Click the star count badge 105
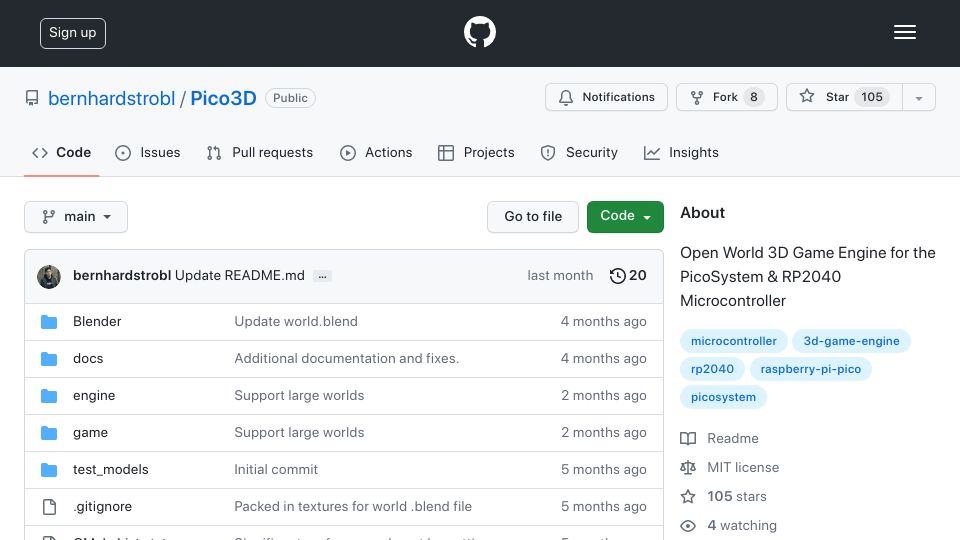Viewport: 960px width, 540px height. [872, 97]
